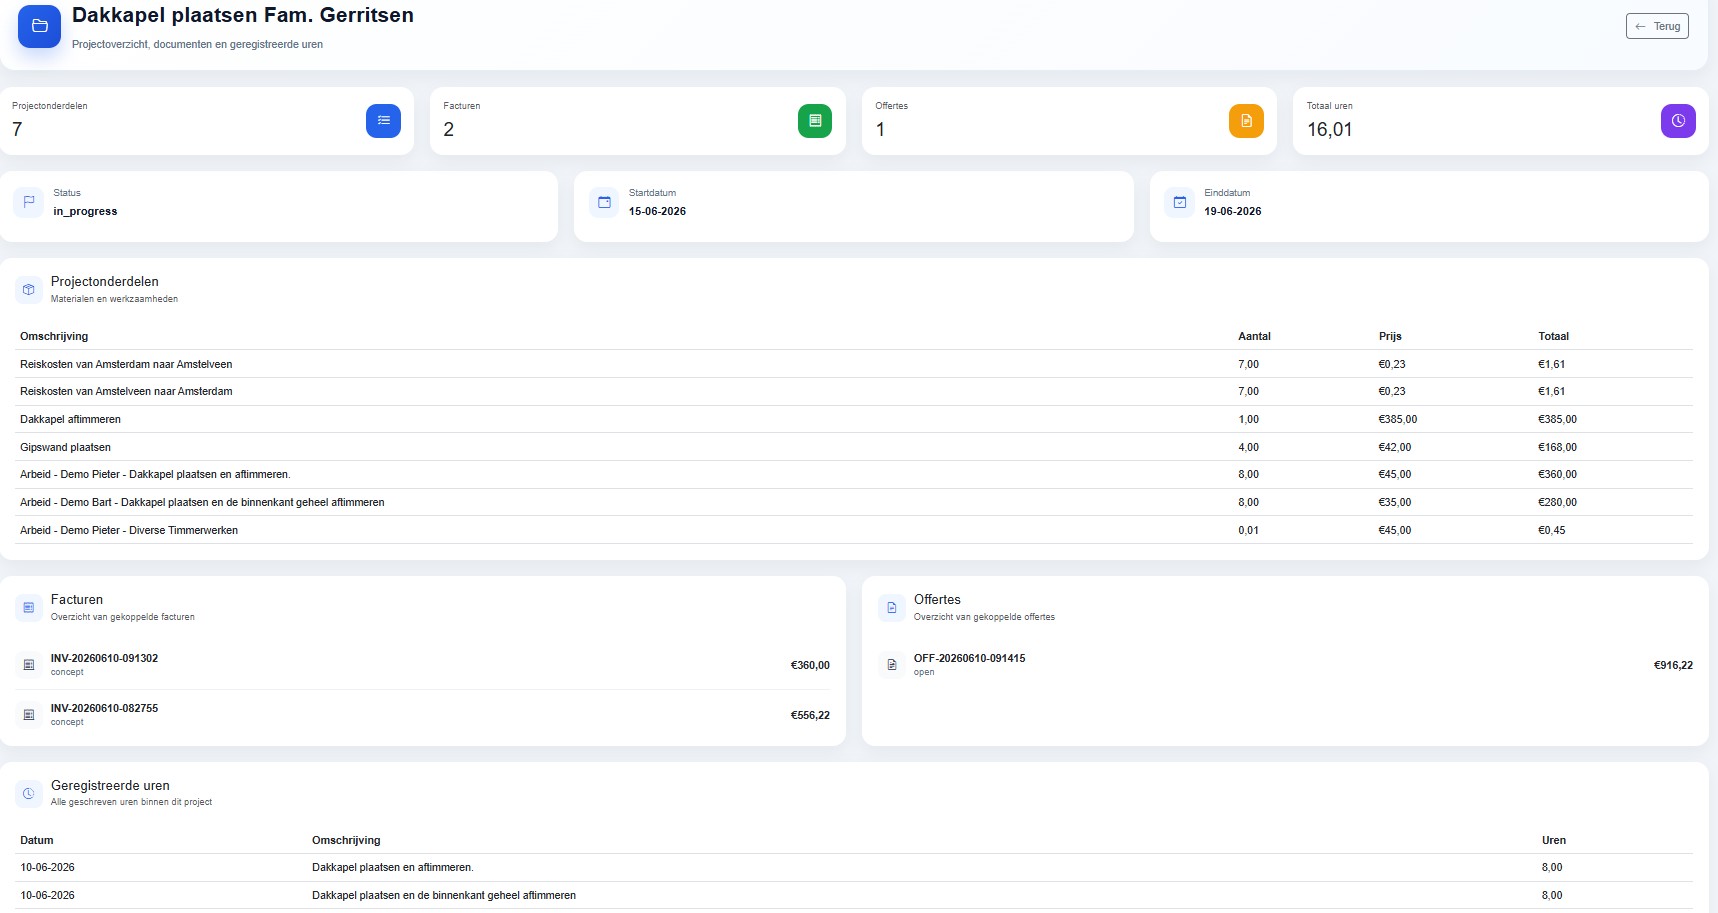
Task: Click the blue Projectonderdelen list icon
Action: click(x=383, y=121)
